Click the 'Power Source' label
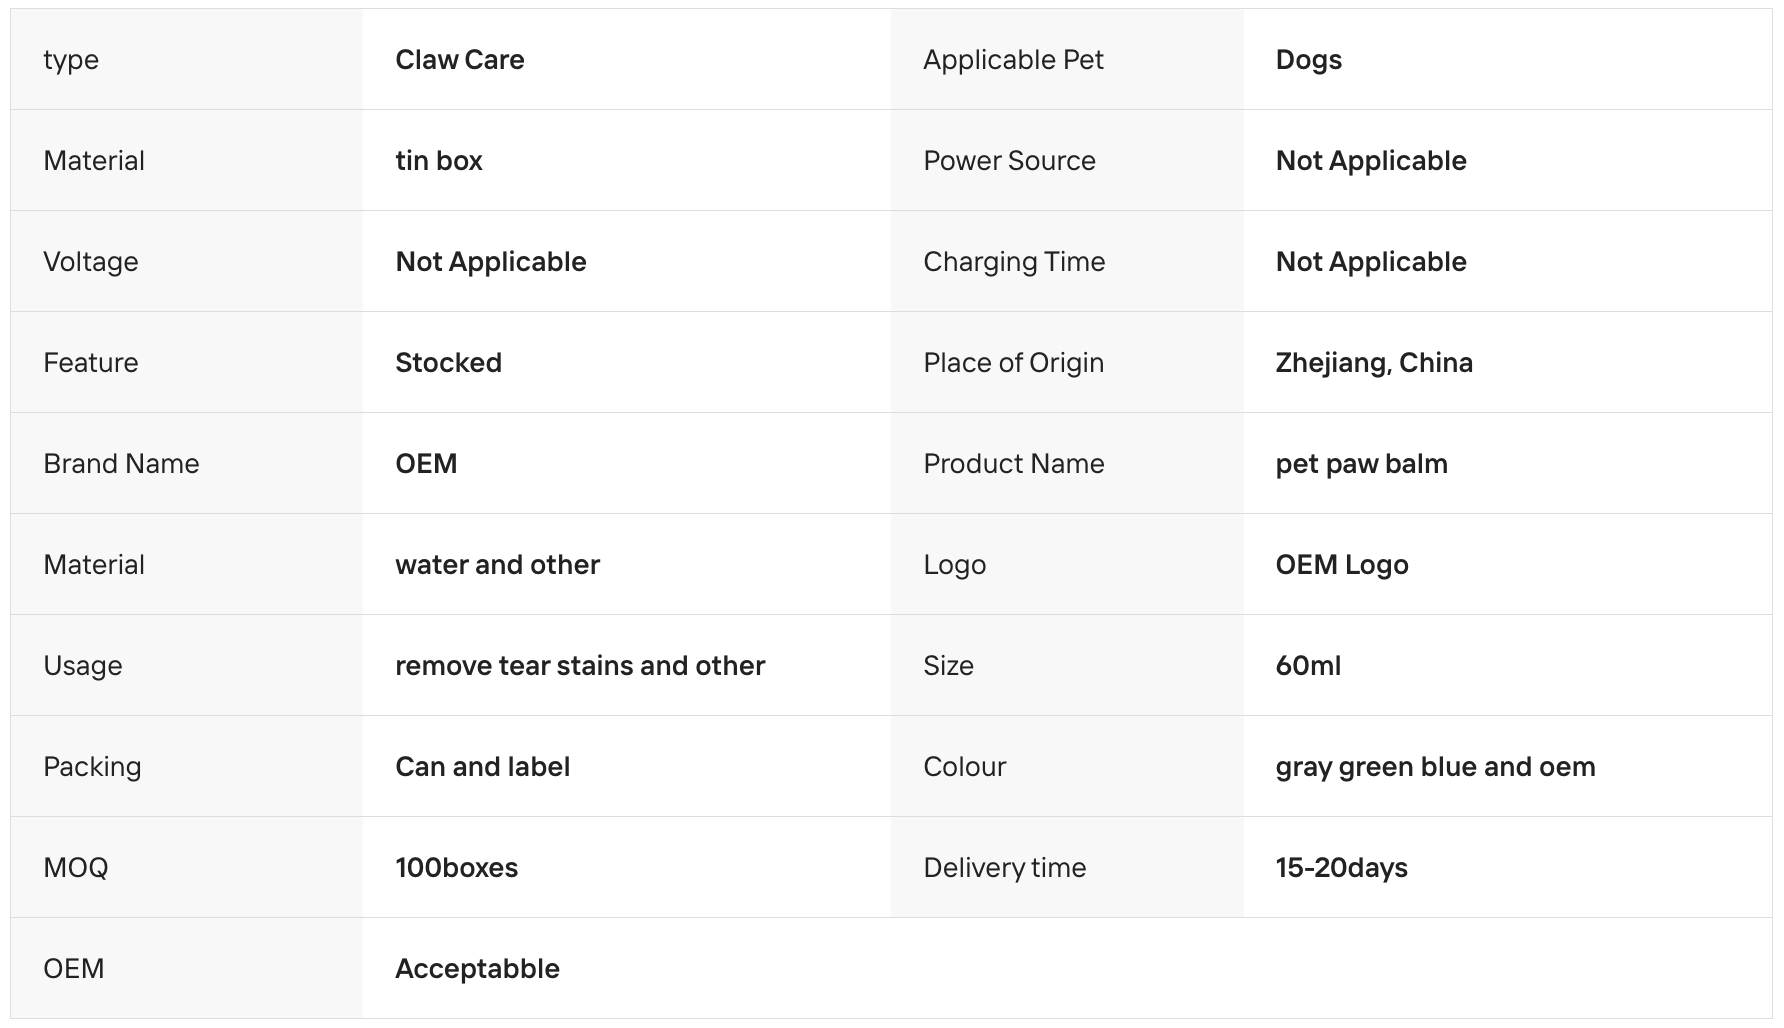The height and width of the screenshot is (1028, 1784). [x=1009, y=161]
